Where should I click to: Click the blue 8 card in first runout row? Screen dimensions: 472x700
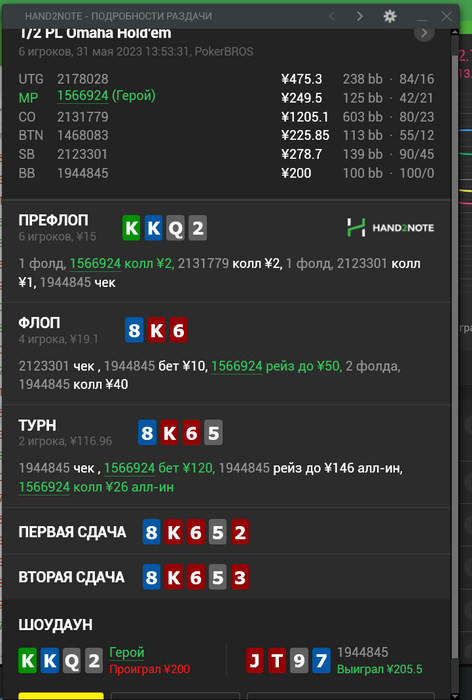tap(151, 532)
